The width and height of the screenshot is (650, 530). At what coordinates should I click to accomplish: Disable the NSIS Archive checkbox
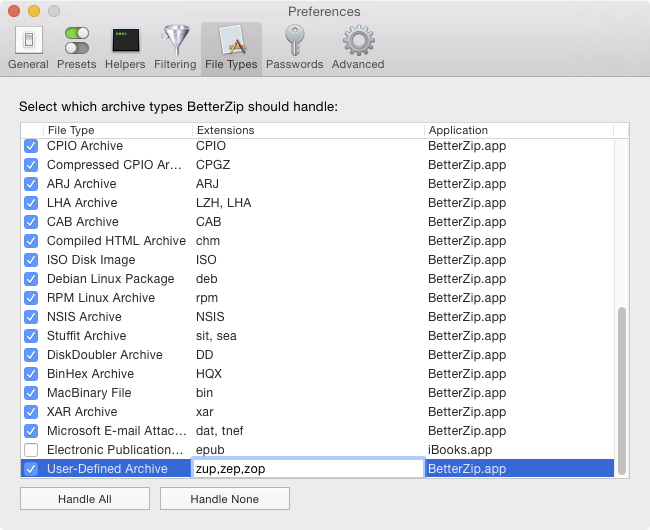31,317
